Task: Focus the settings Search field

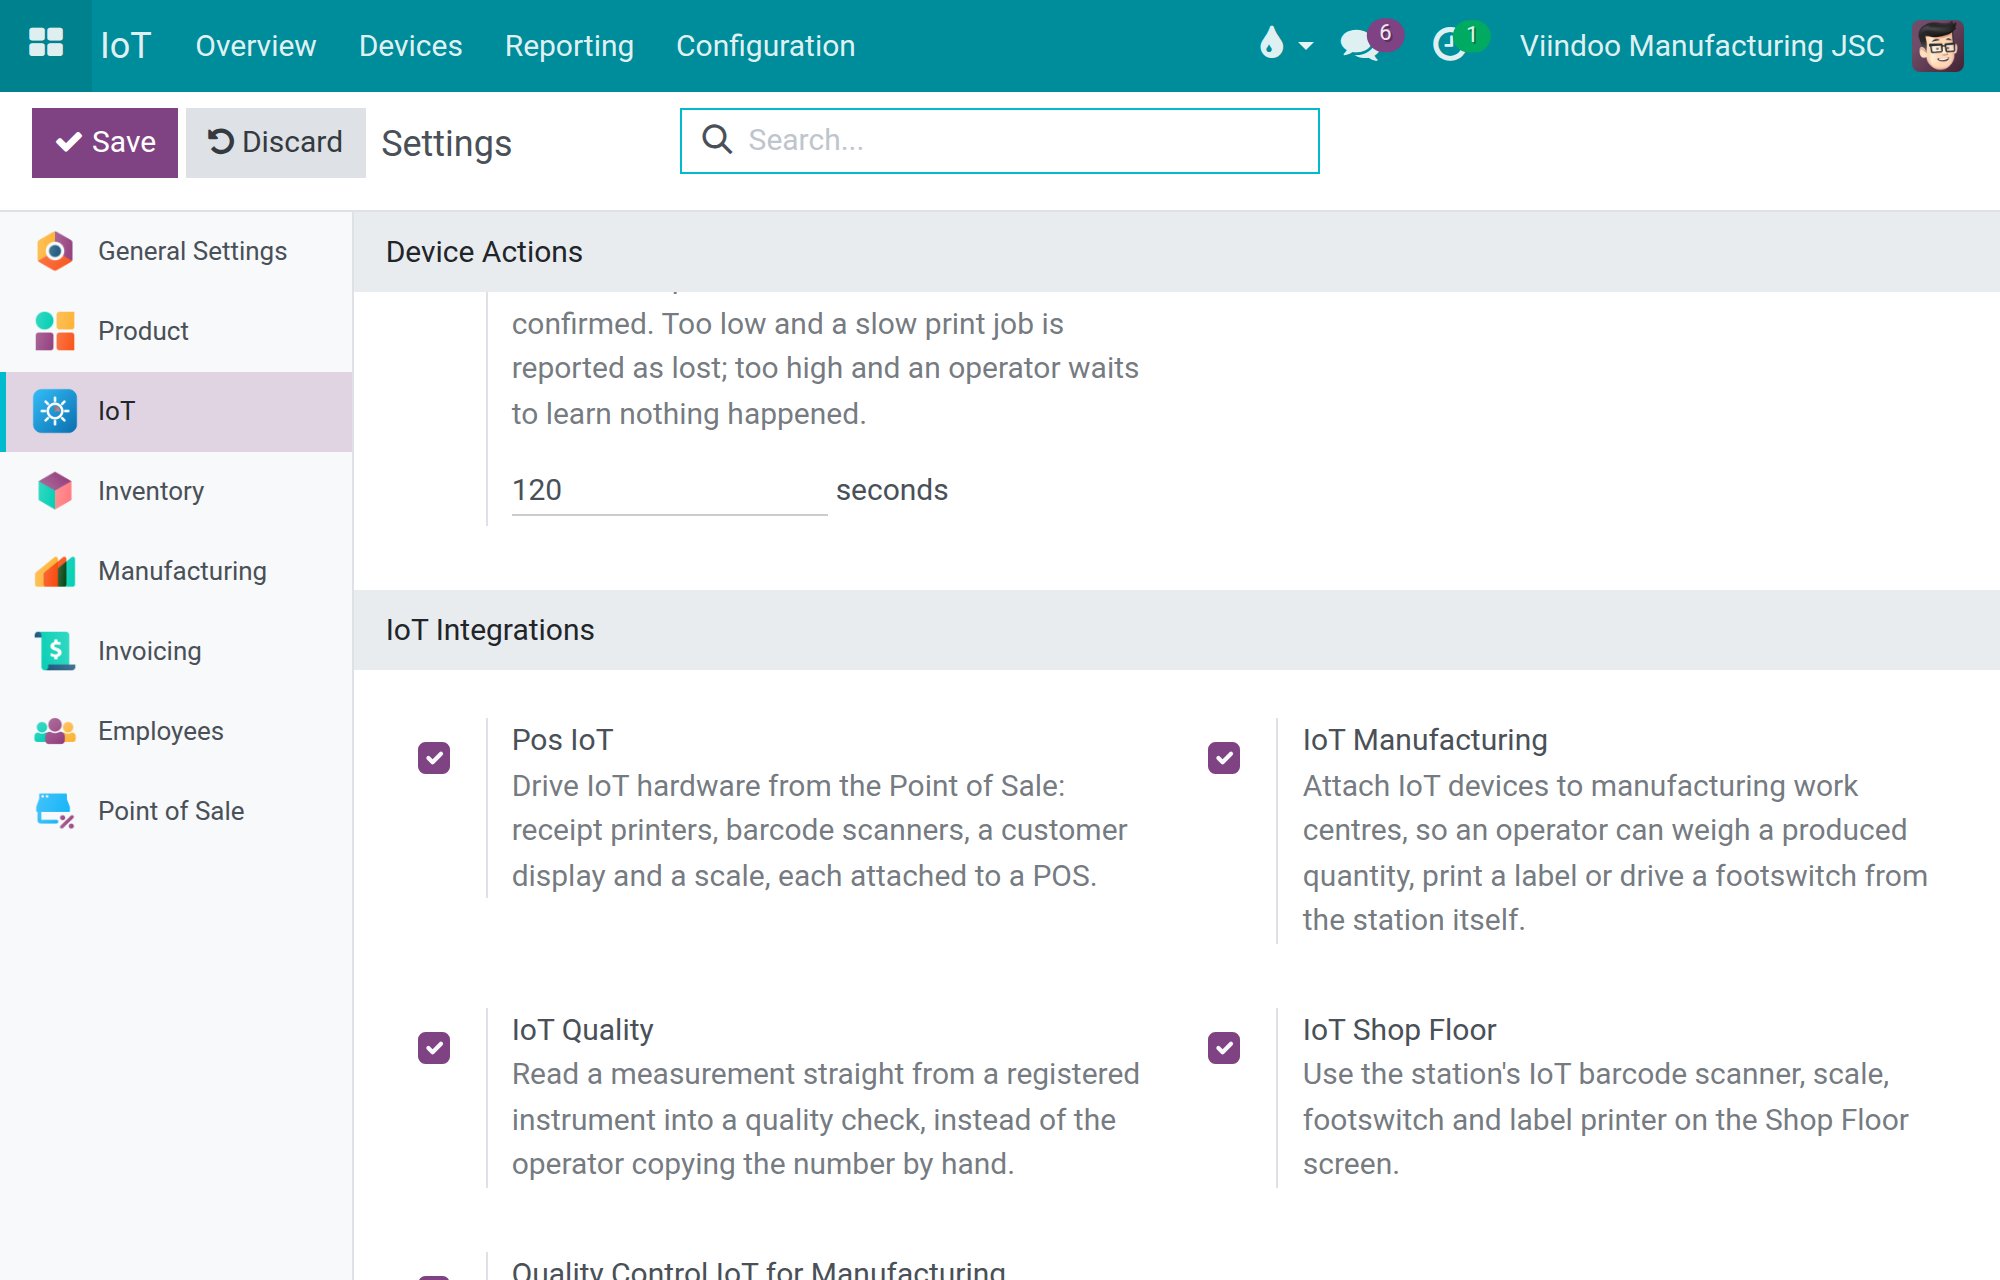Action: [1000, 141]
